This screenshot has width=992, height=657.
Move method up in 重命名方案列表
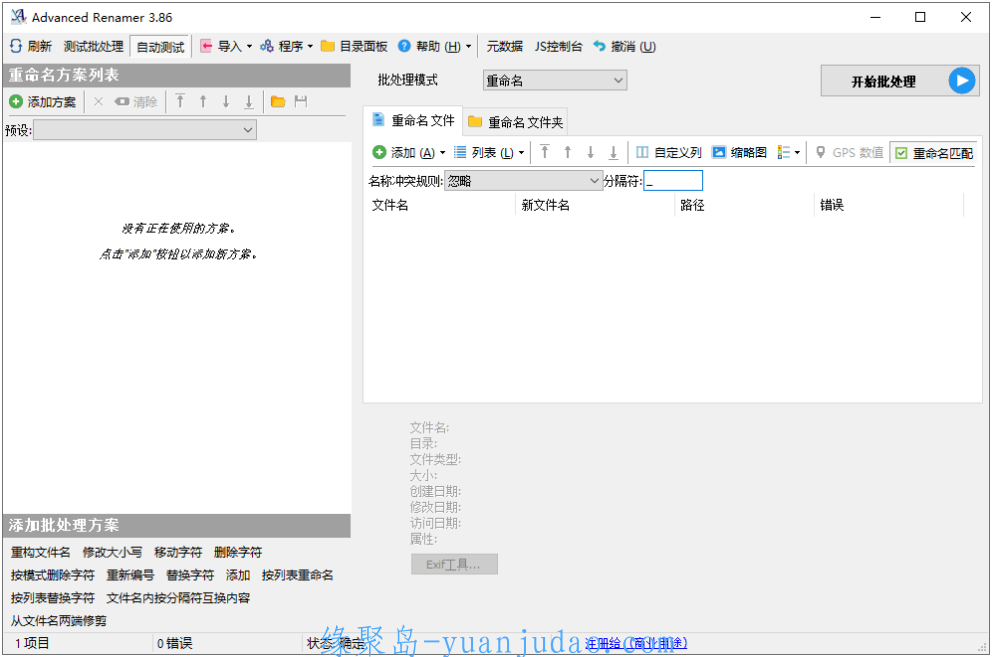coord(203,101)
